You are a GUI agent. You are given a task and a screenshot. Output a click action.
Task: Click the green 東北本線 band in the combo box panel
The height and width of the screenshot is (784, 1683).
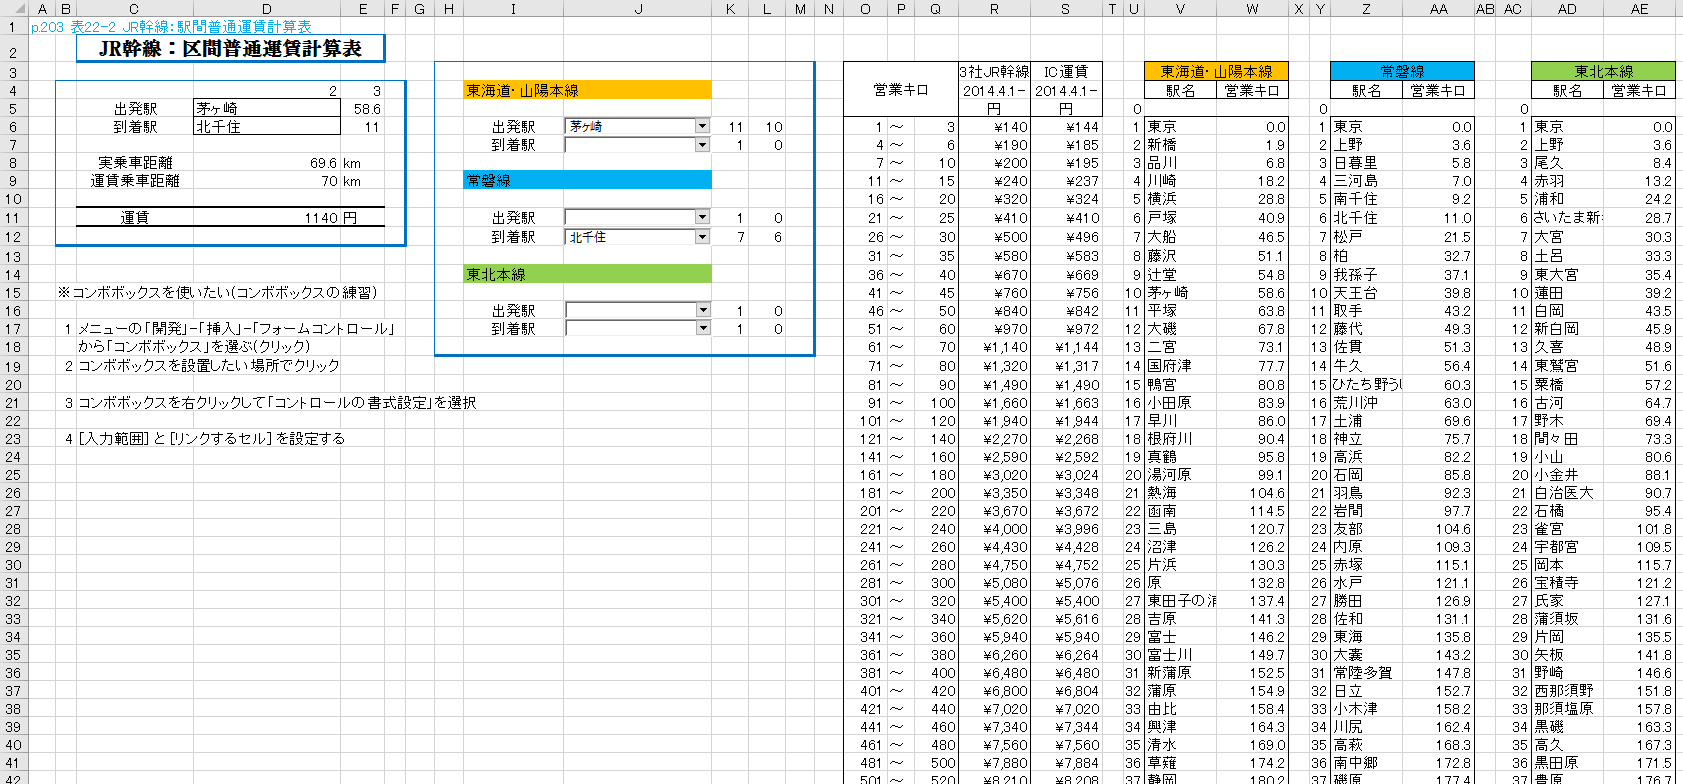tap(588, 273)
